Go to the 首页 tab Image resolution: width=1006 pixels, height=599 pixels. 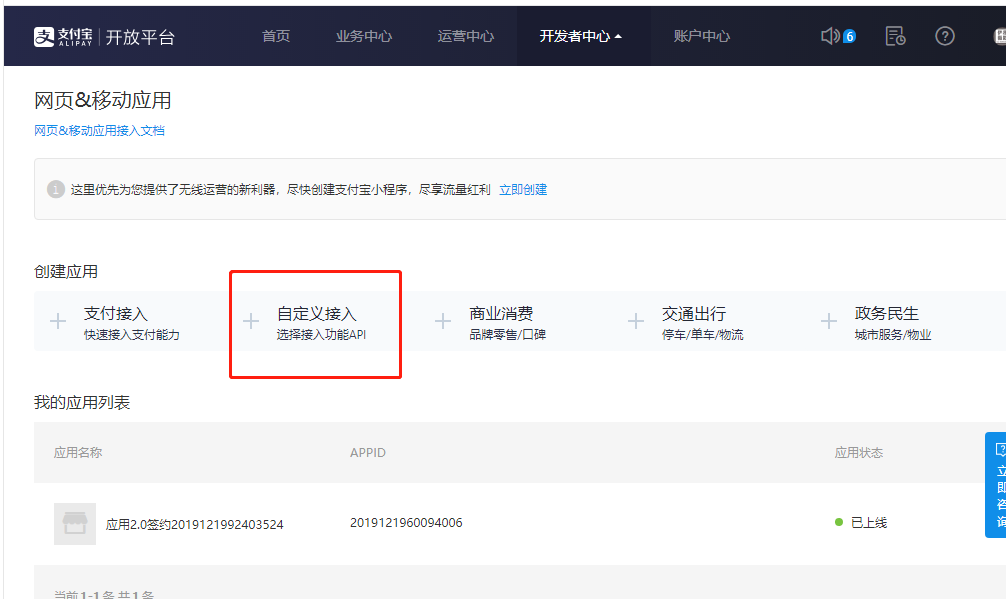(x=276, y=36)
